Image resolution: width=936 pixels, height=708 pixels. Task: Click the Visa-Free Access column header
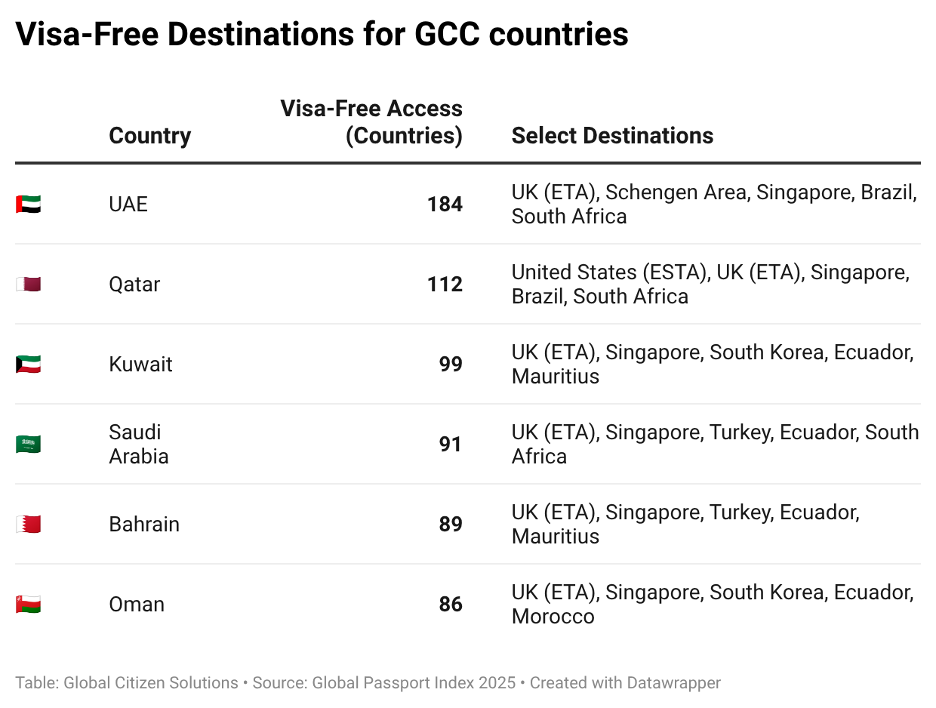371,122
